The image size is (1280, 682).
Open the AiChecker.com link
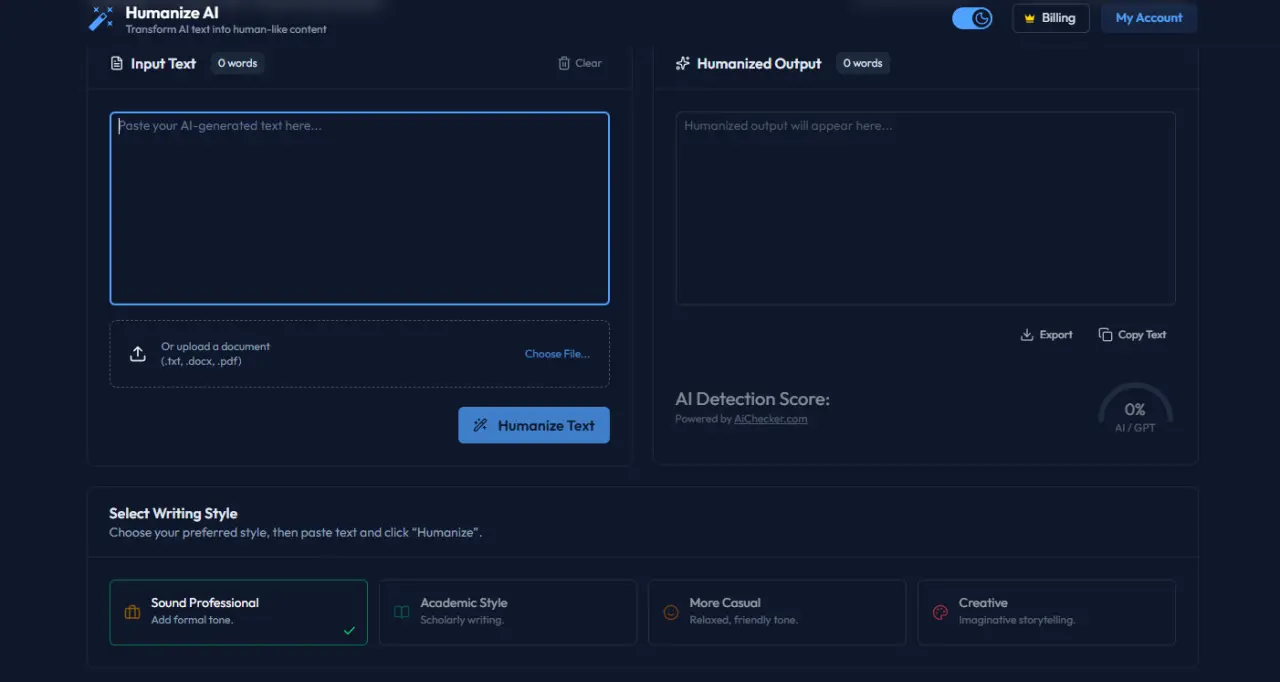click(770, 419)
